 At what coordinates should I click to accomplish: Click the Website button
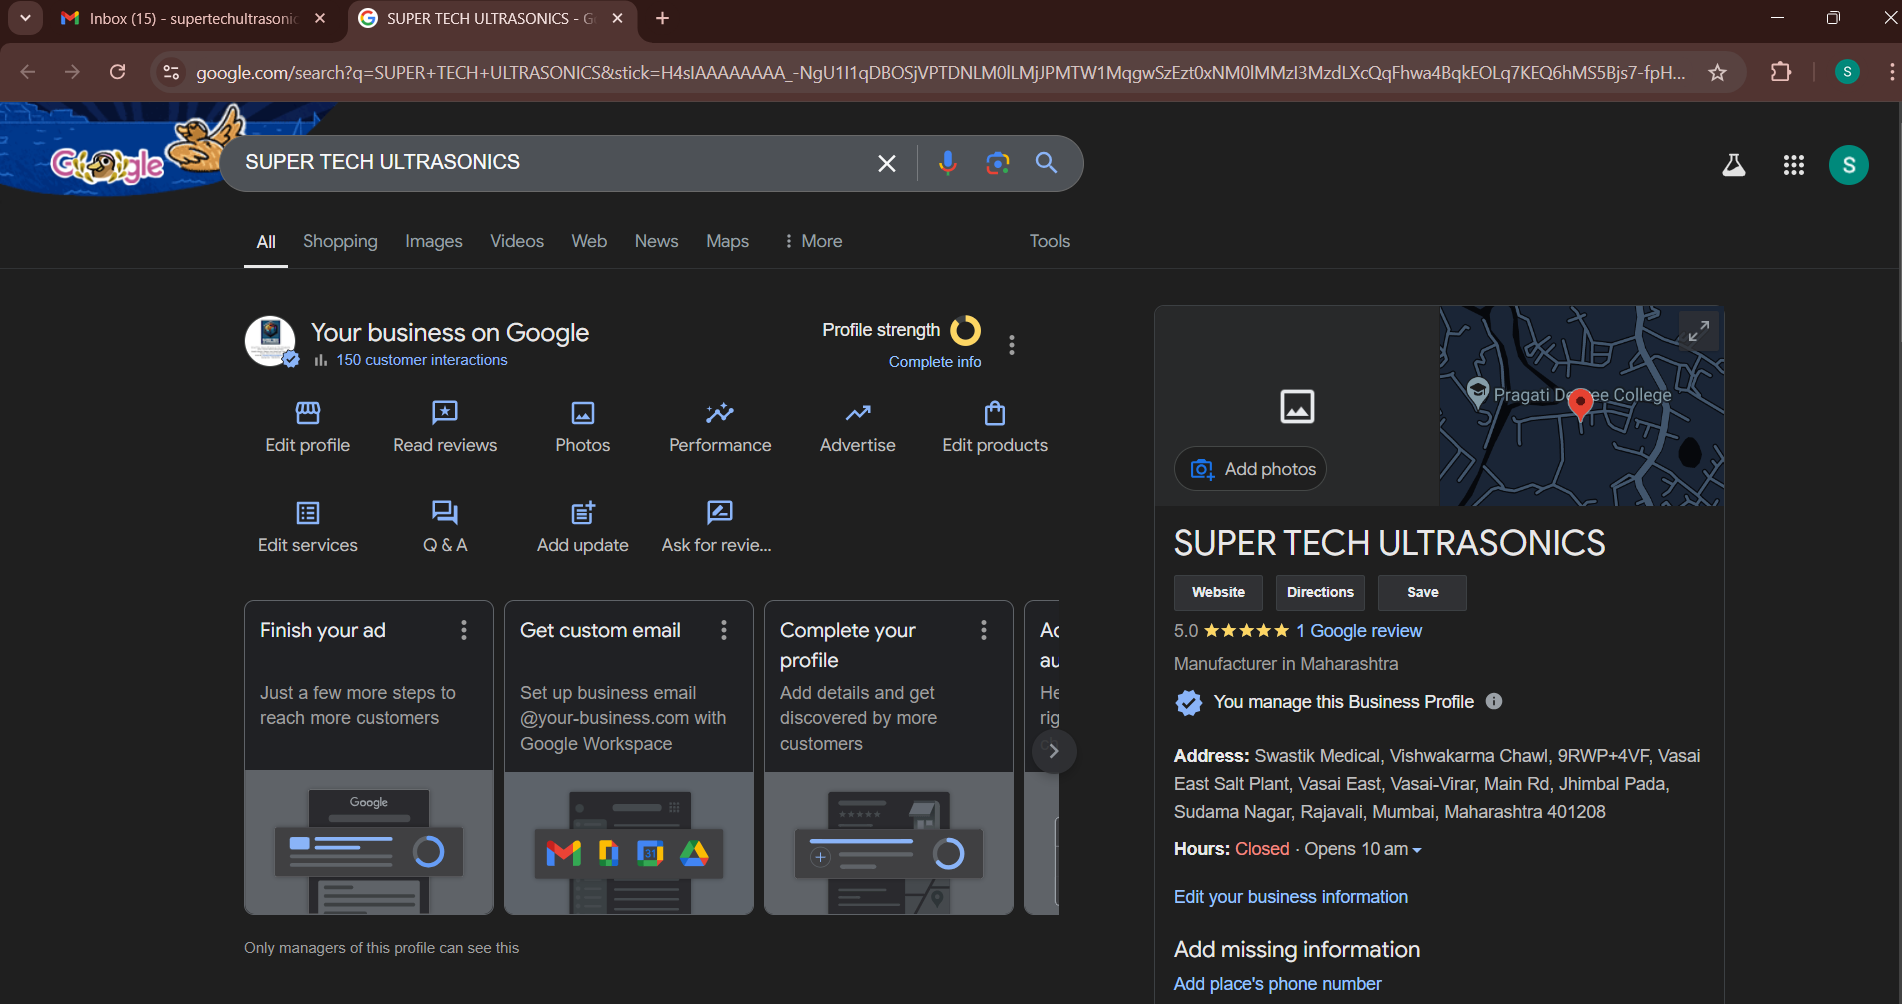(x=1218, y=592)
